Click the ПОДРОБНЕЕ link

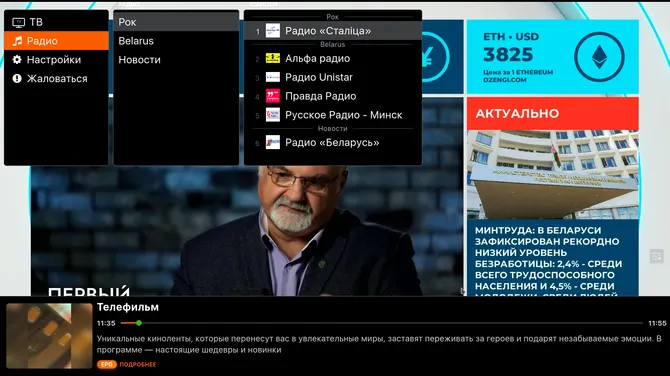pos(138,364)
